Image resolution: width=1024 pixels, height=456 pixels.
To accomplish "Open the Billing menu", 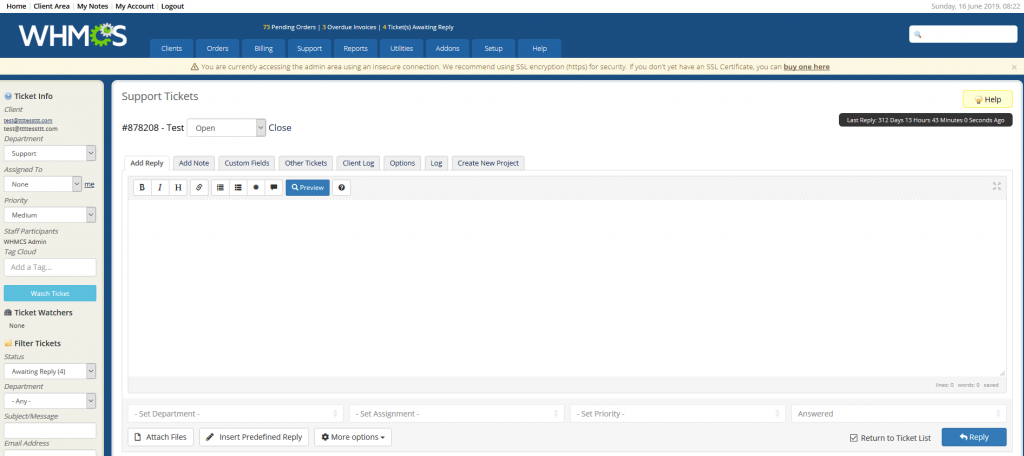I will [264, 48].
